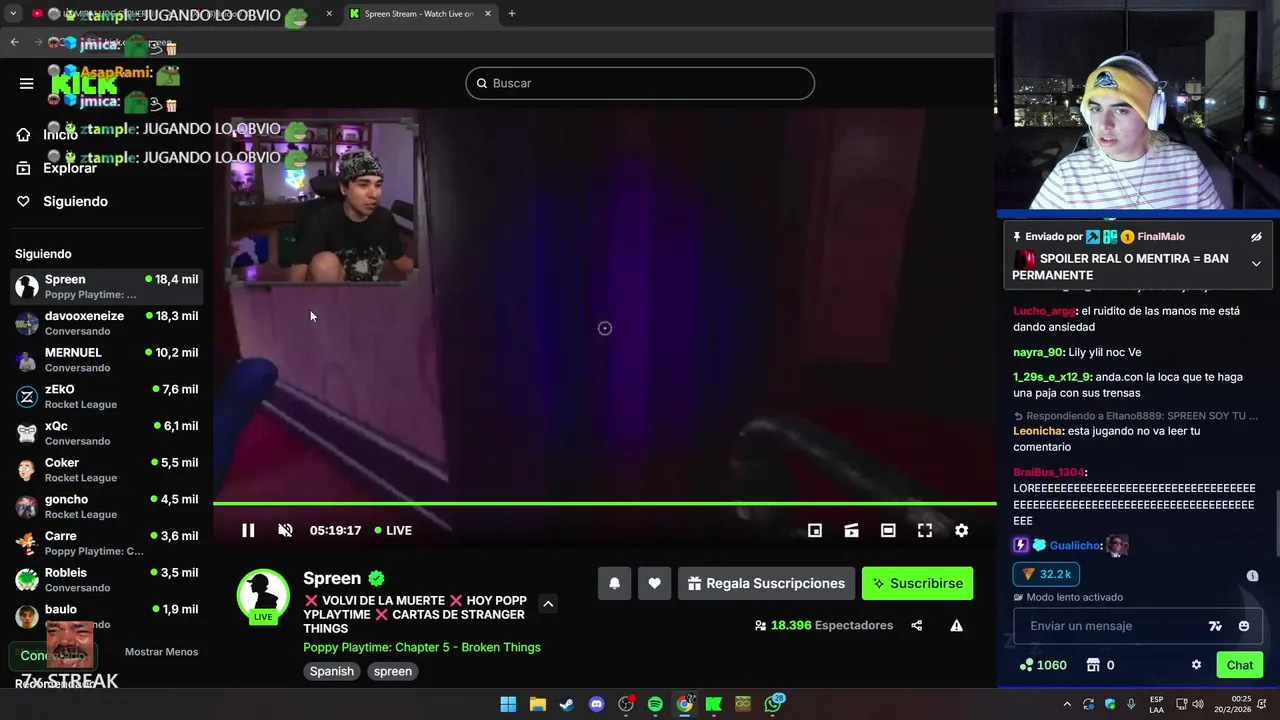This screenshot has height=720, width=1280.
Task: Send message with Chat button
Action: [1239, 665]
